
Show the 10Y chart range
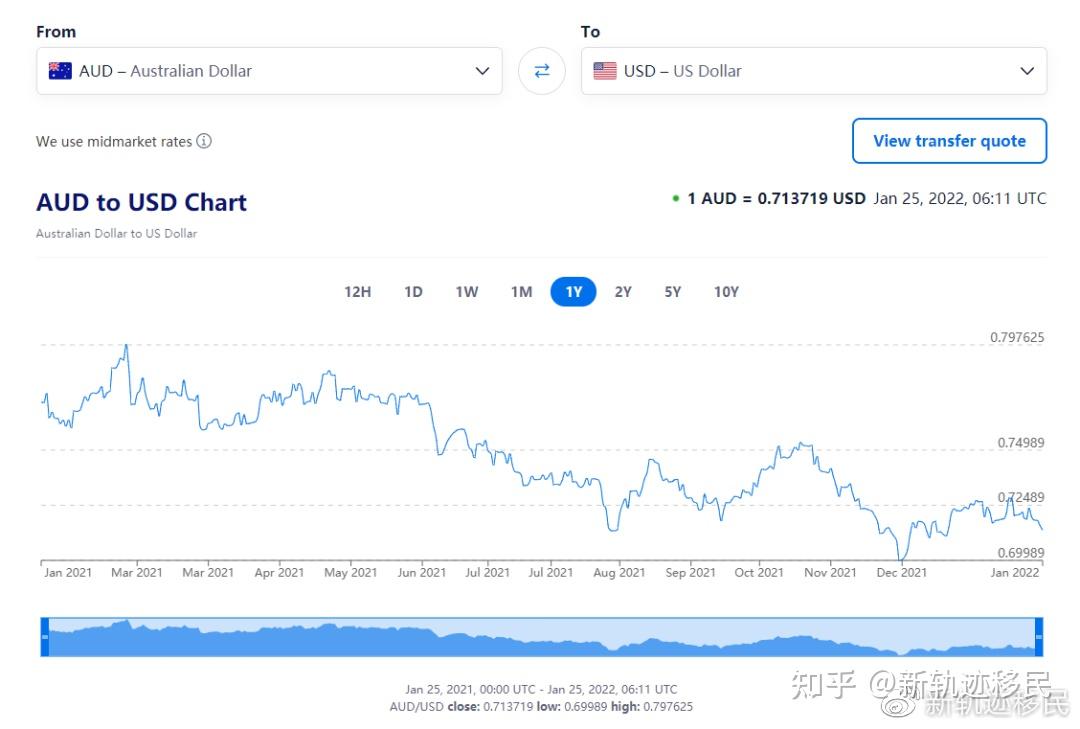(x=726, y=292)
